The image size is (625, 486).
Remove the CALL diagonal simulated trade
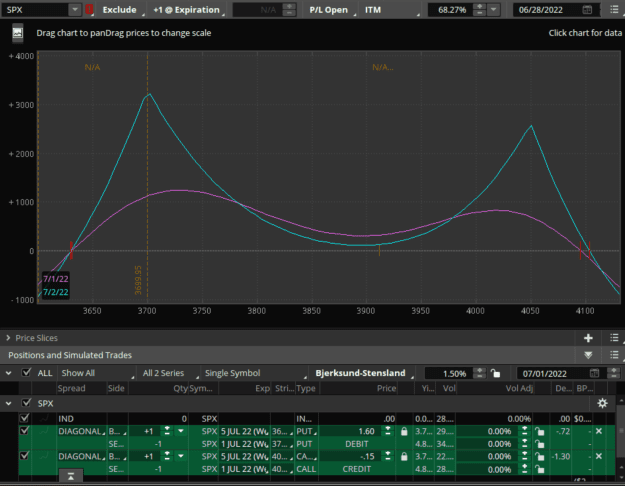click(599, 456)
